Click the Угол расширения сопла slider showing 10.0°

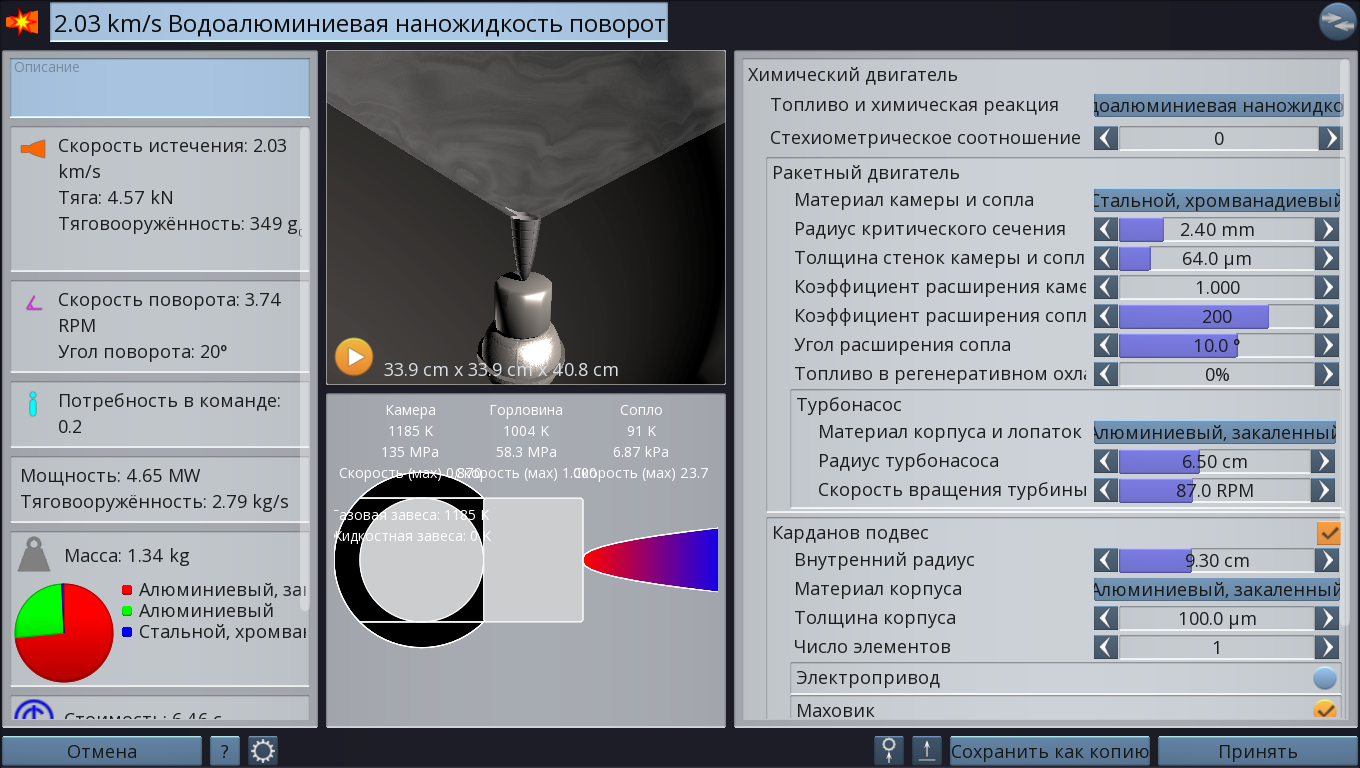pos(1216,346)
